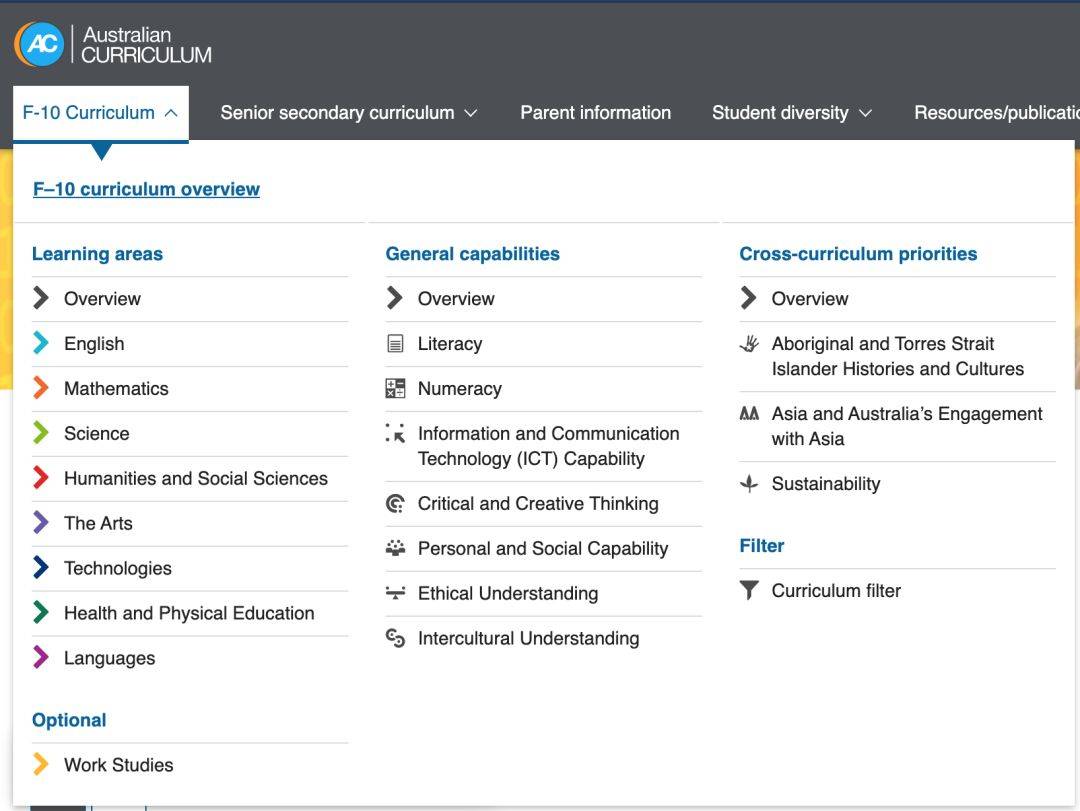Image resolution: width=1080 pixels, height=811 pixels.
Task: Open the Numeracy capability link
Action: point(459,389)
